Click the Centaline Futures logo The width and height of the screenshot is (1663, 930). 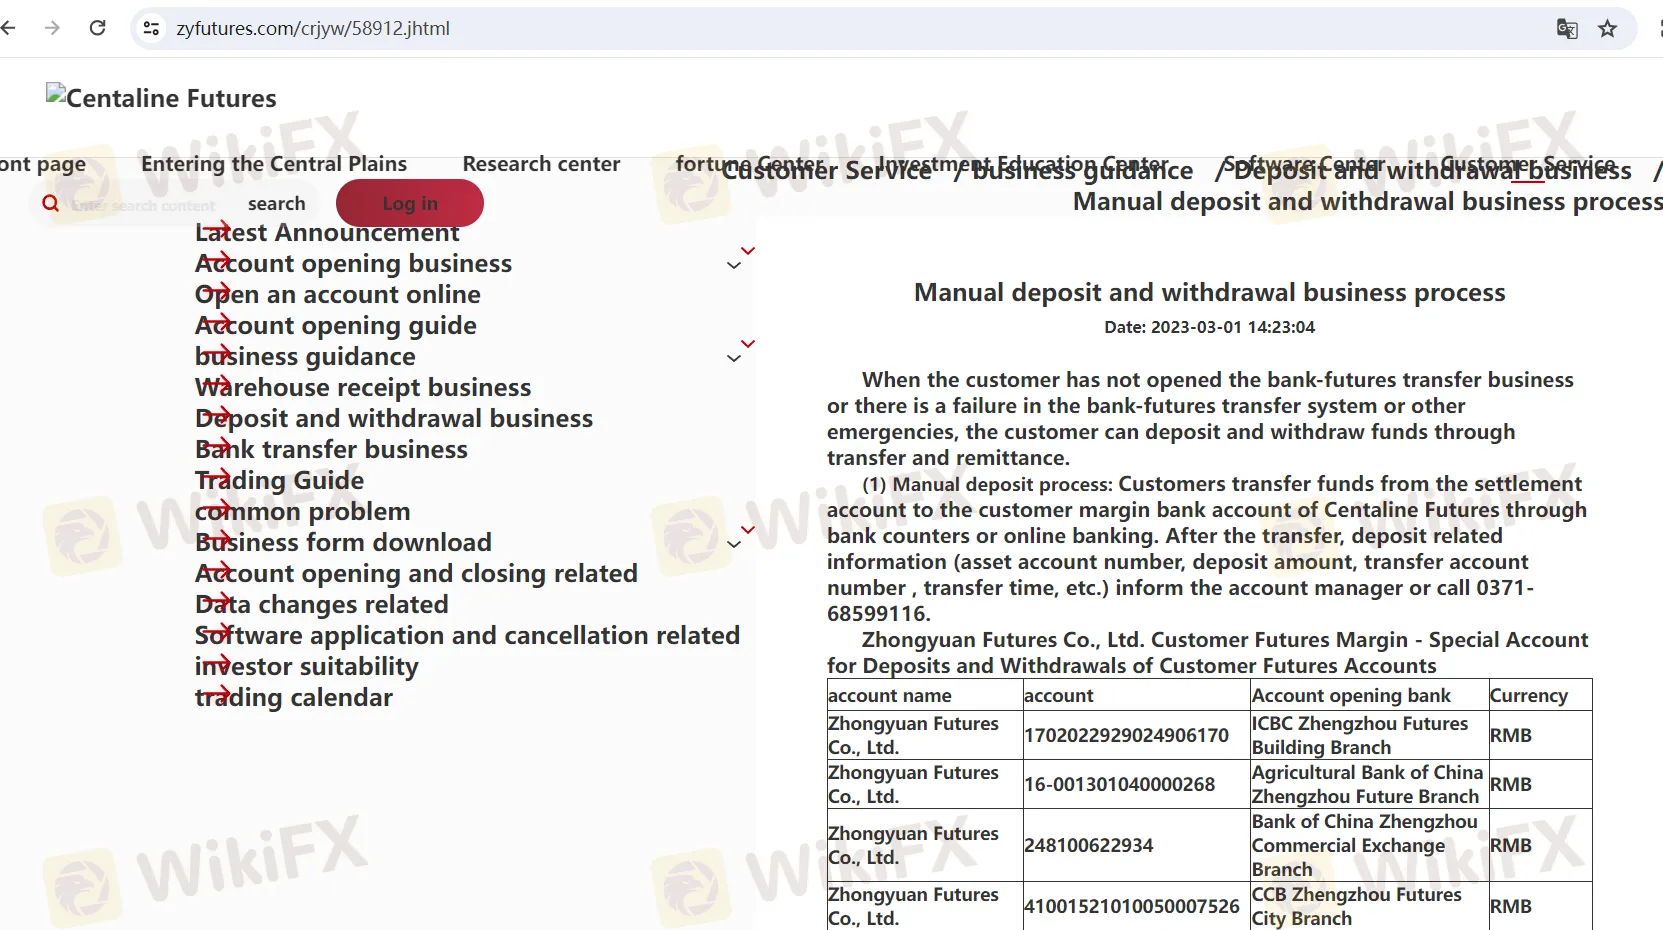tap(161, 97)
